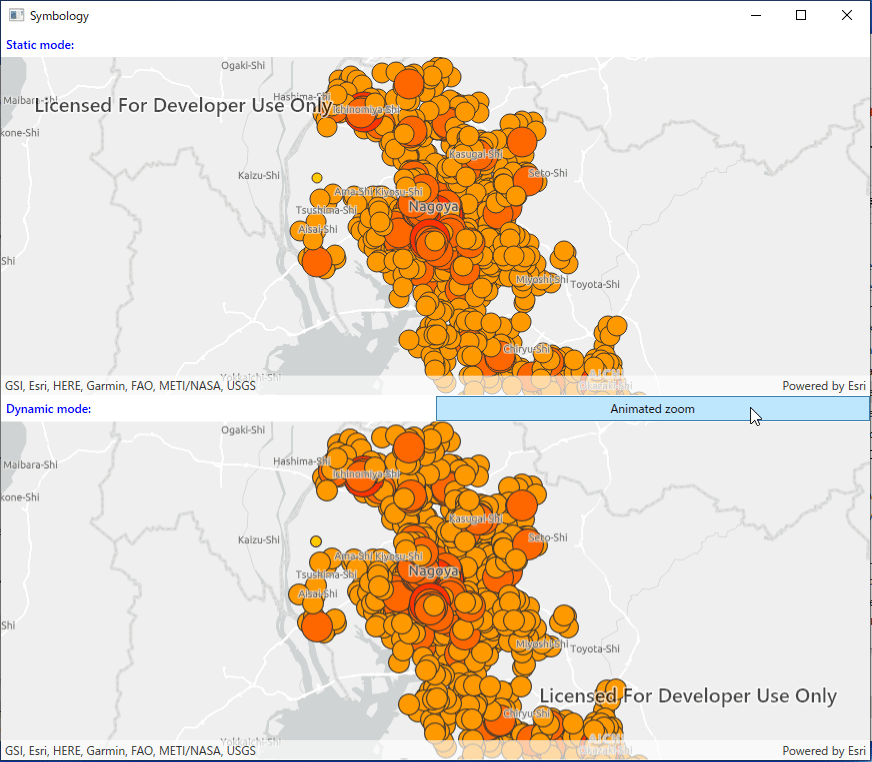Click the small isolated yellow marker in Dynamic map
Viewport: 872px width, 762px height.
(316, 541)
